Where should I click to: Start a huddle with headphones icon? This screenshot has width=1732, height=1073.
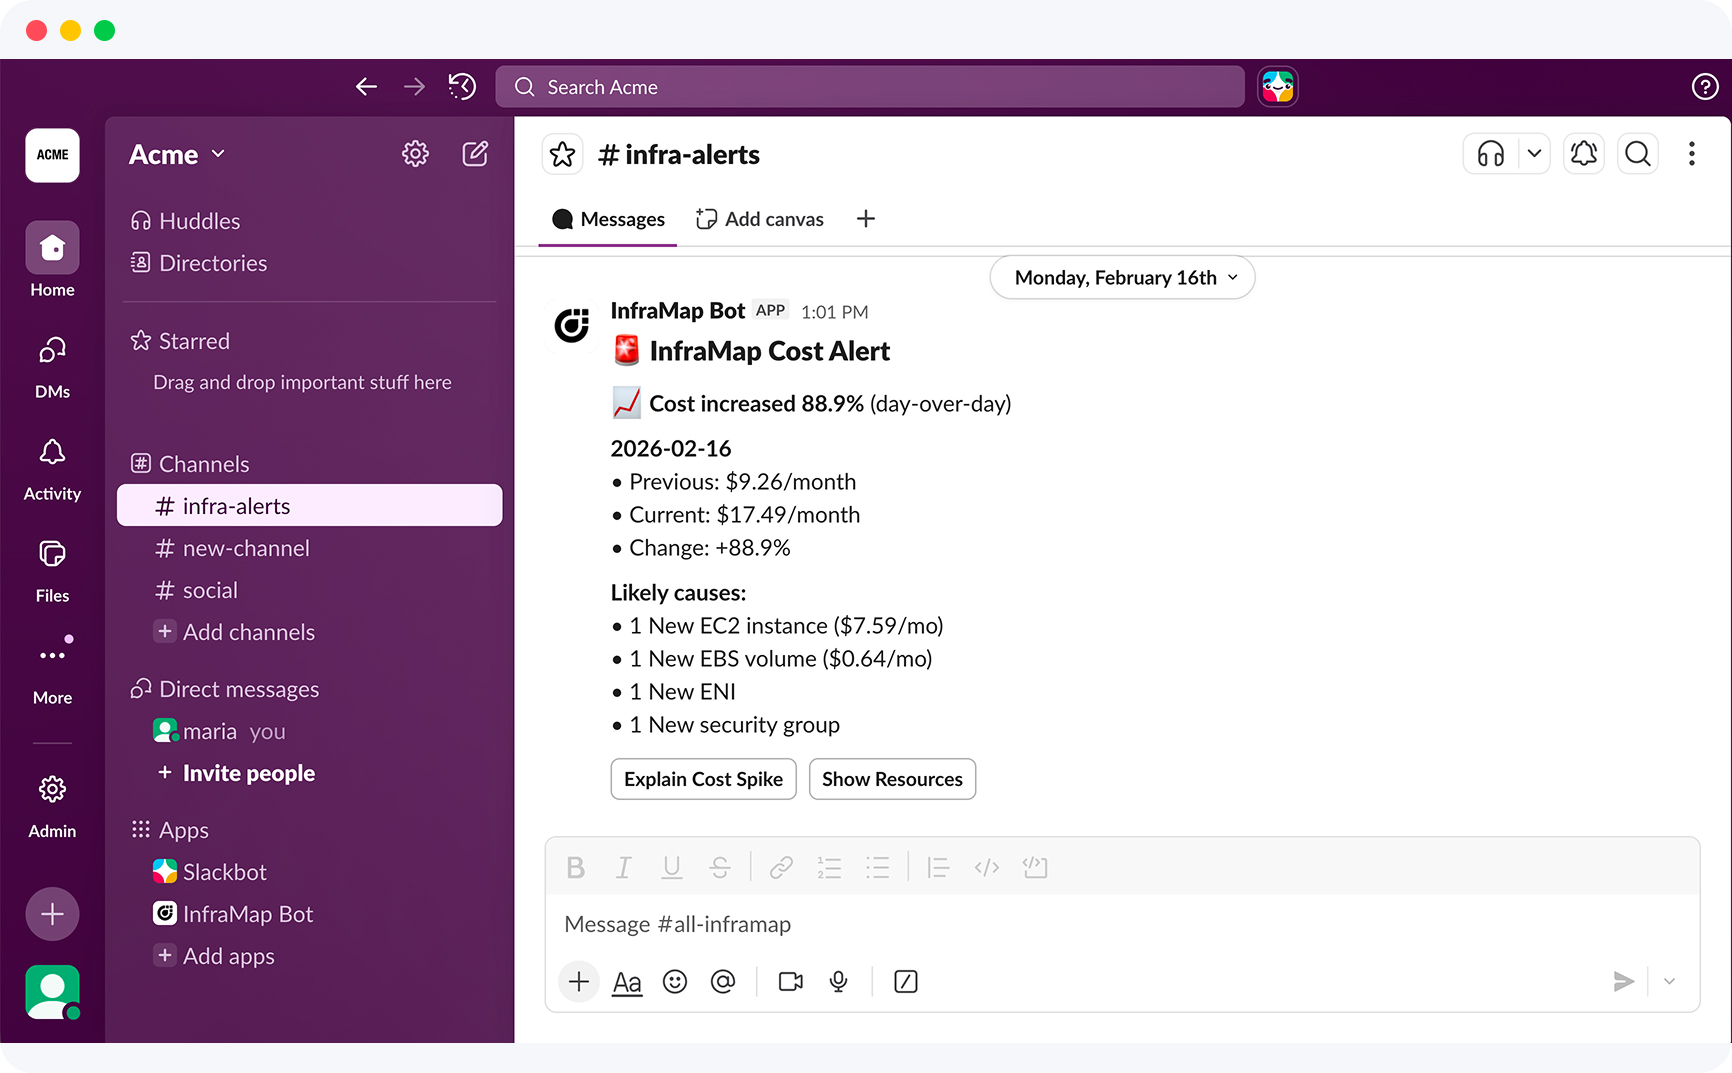tap(1490, 154)
